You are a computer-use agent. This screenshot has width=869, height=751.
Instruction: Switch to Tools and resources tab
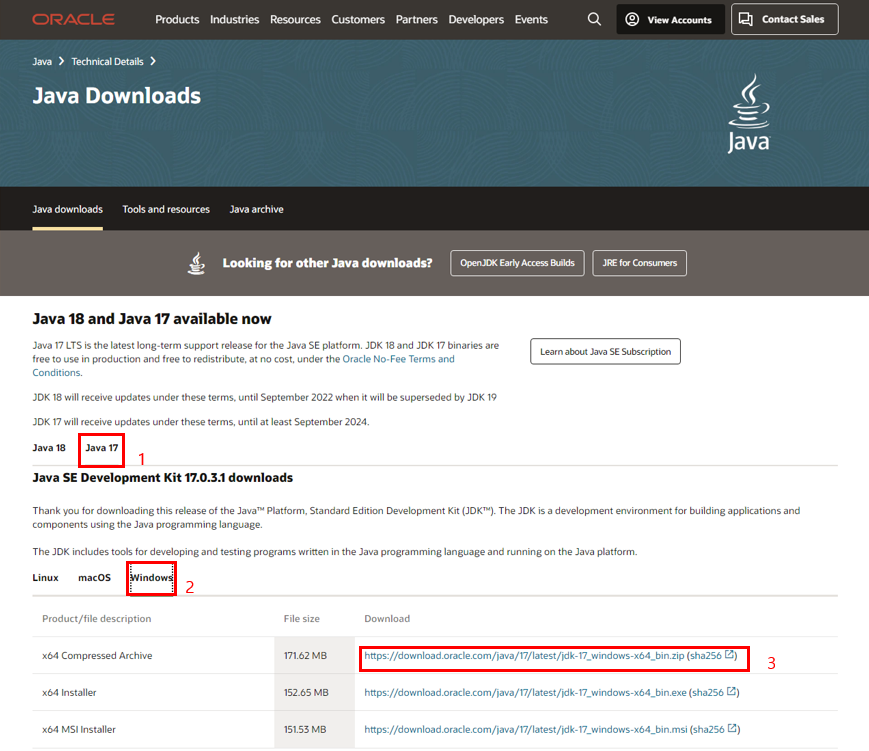coord(166,209)
